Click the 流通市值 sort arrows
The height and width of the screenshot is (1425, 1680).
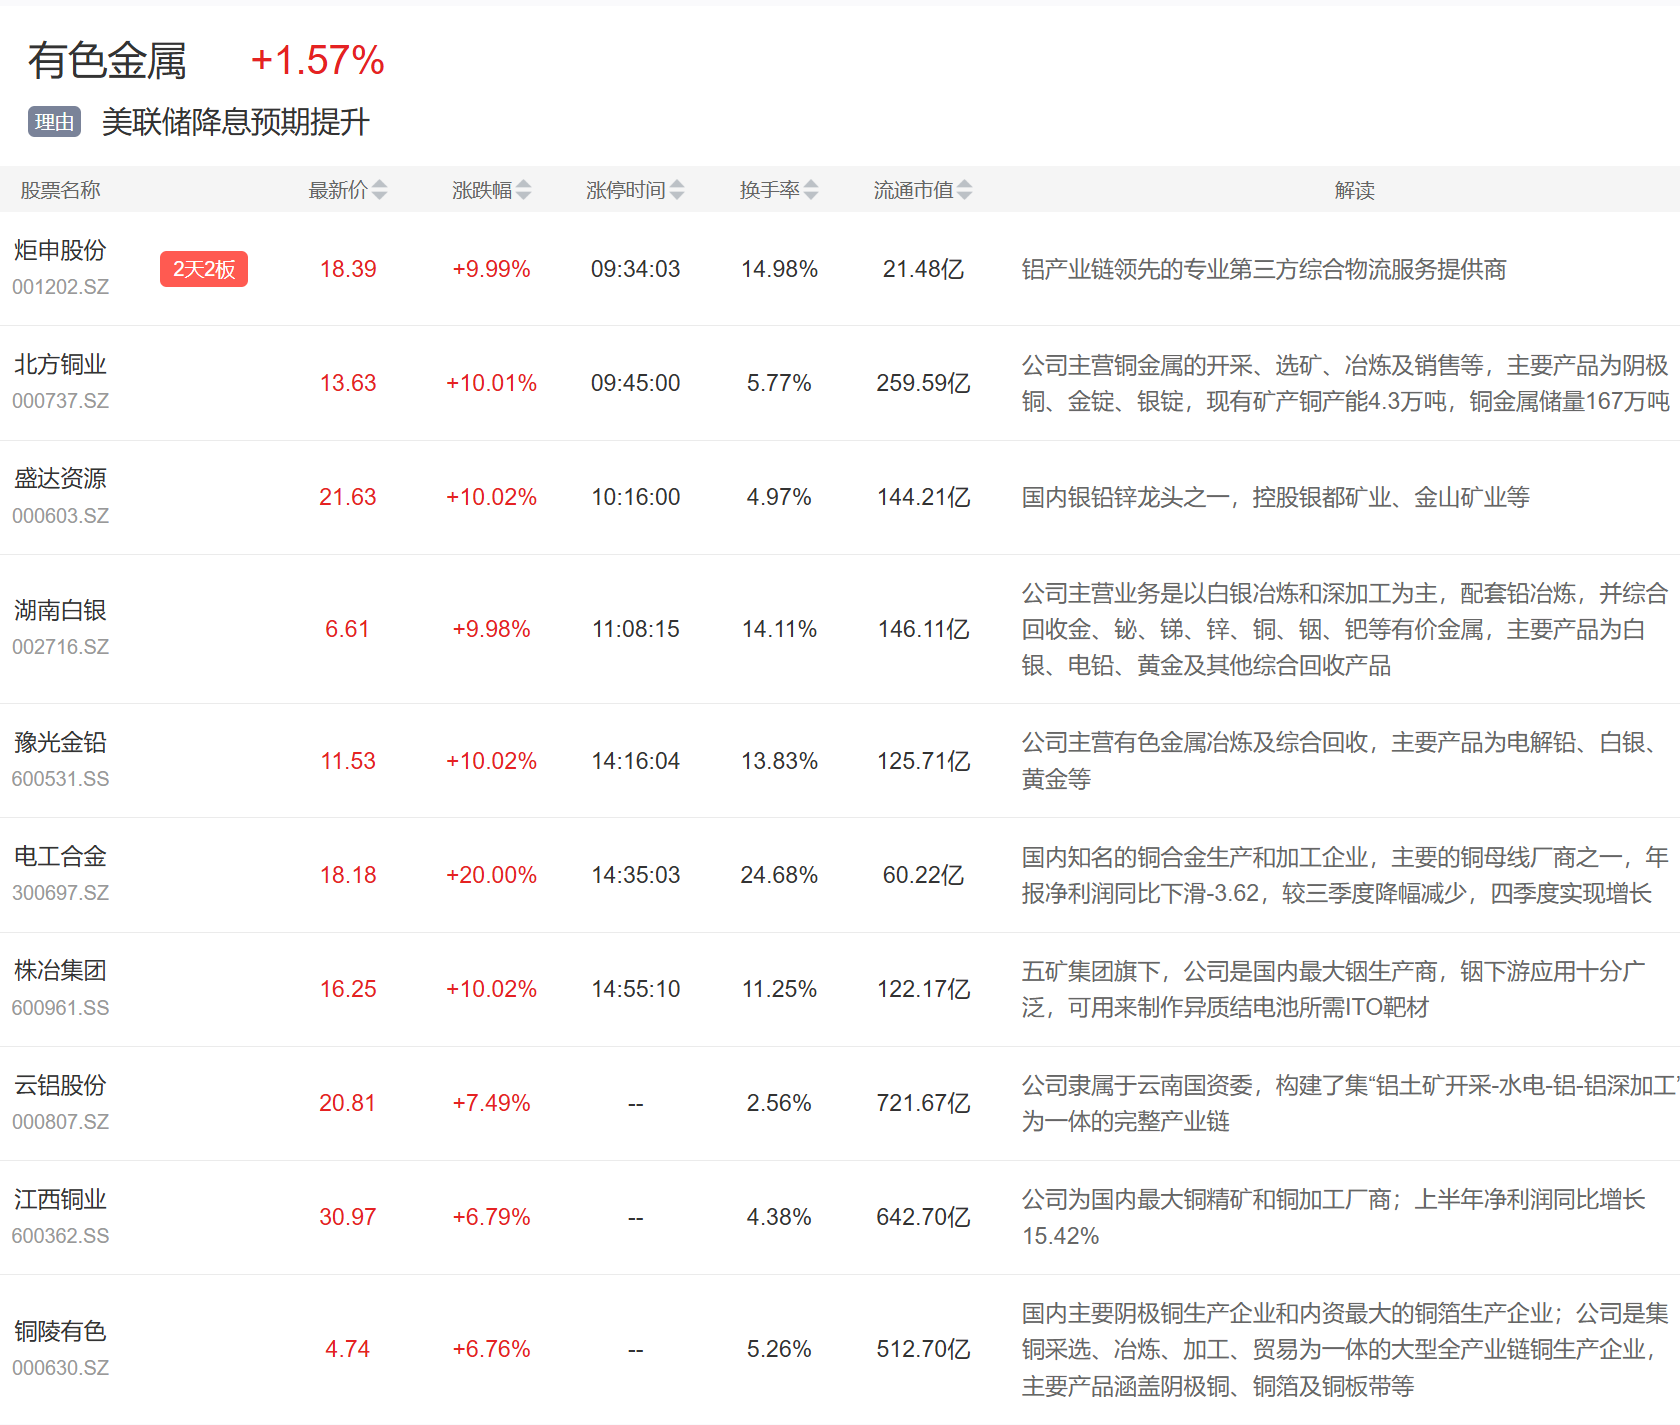point(964,190)
